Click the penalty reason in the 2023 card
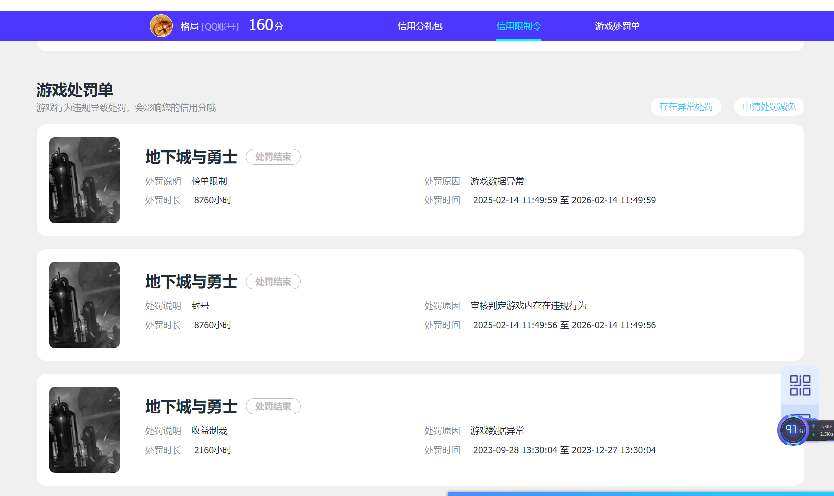The height and width of the screenshot is (496, 834). pos(497,431)
